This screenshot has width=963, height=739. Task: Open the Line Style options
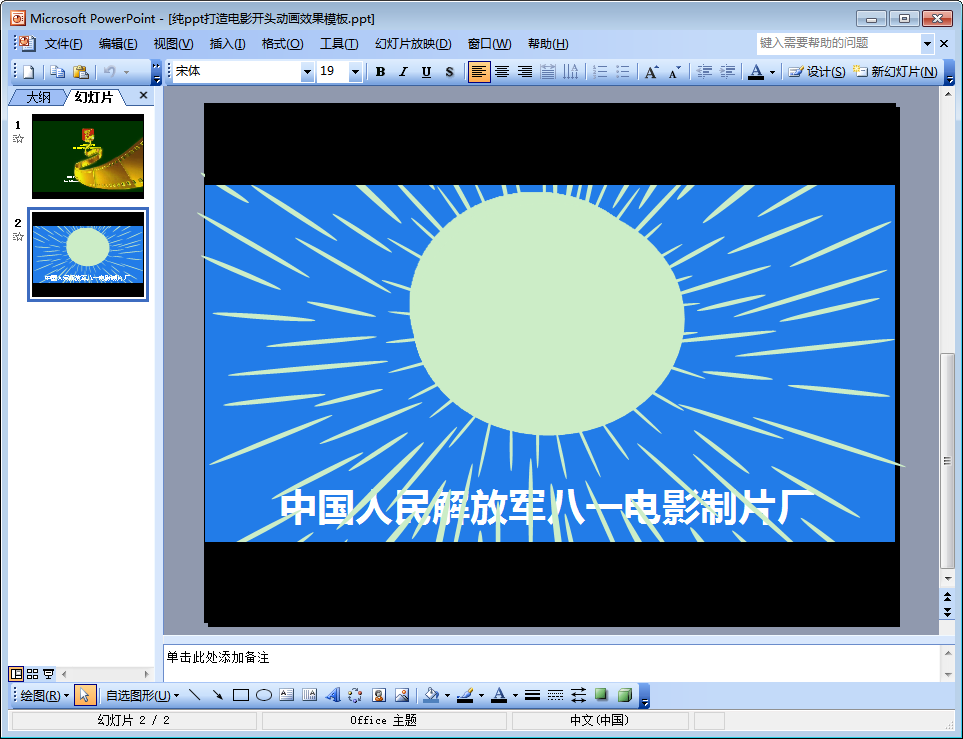tap(532, 695)
